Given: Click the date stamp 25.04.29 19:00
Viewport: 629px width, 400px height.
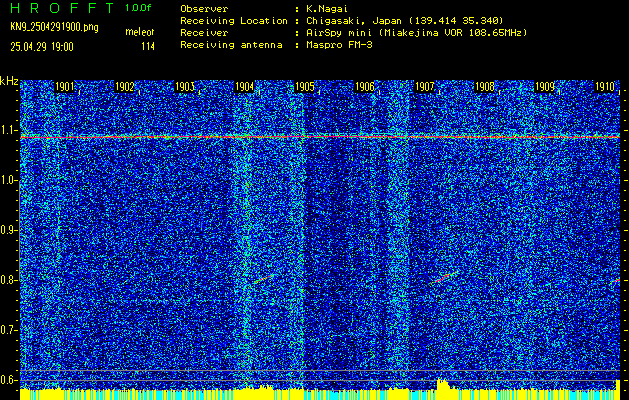Looking at the screenshot, I should coord(42,47).
